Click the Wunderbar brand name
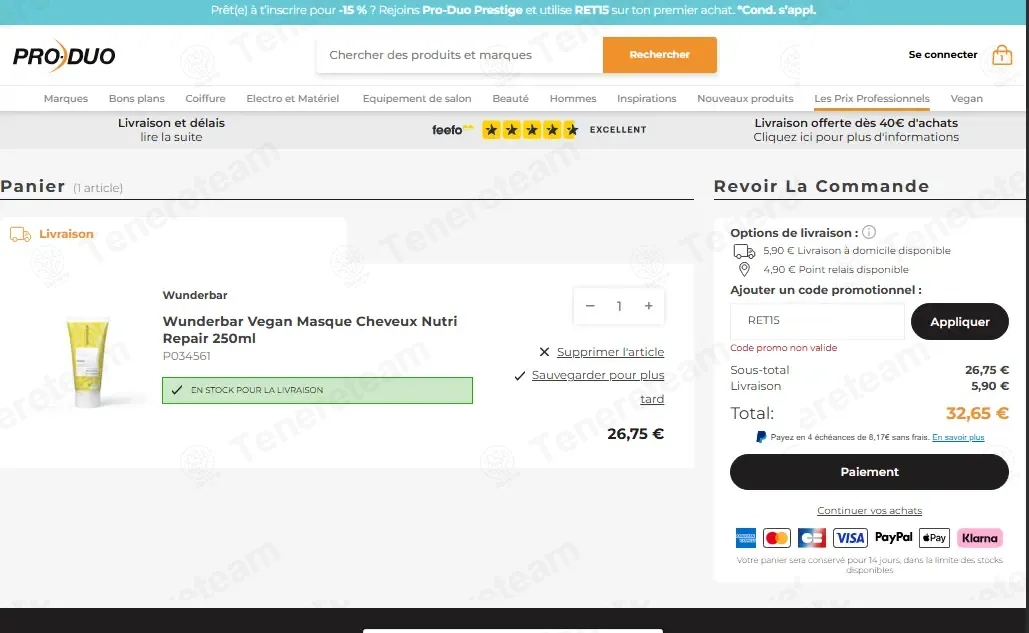The height and width of the screenshot is (633, 1029). [x=195, y=295]
